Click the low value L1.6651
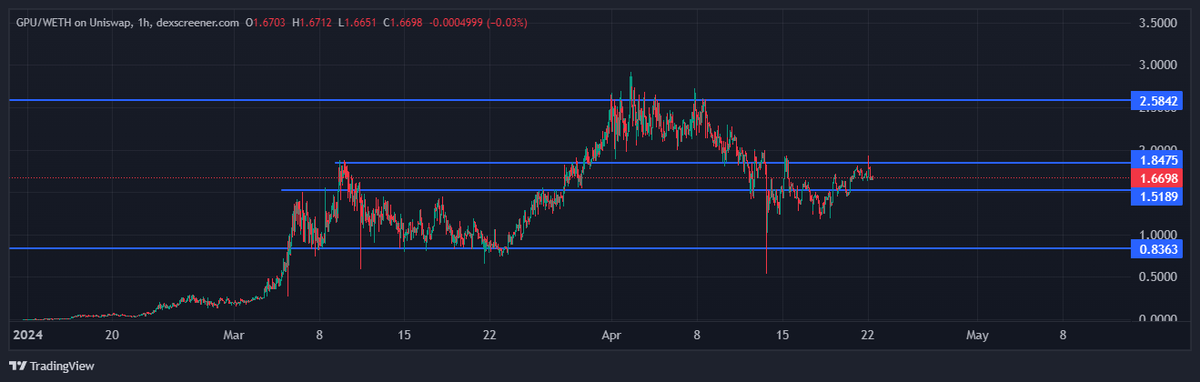 point(359,22)
